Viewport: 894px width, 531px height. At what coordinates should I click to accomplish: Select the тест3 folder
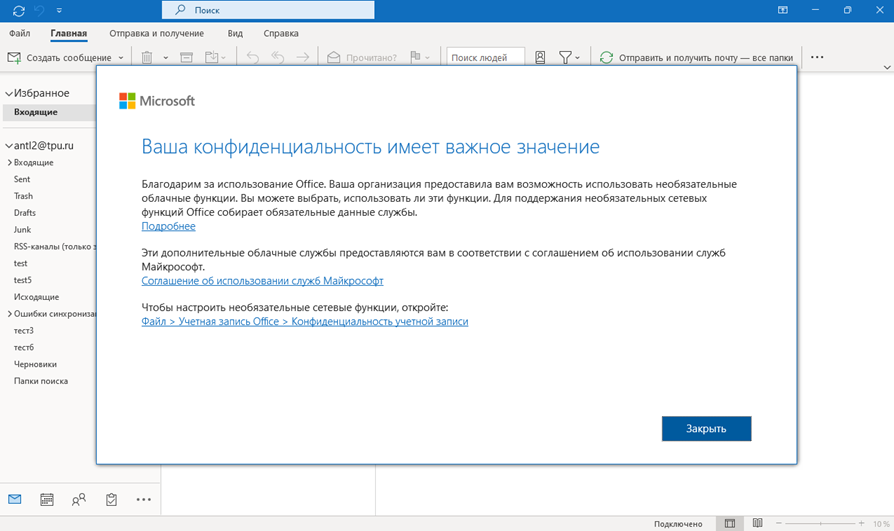point(23,330)
